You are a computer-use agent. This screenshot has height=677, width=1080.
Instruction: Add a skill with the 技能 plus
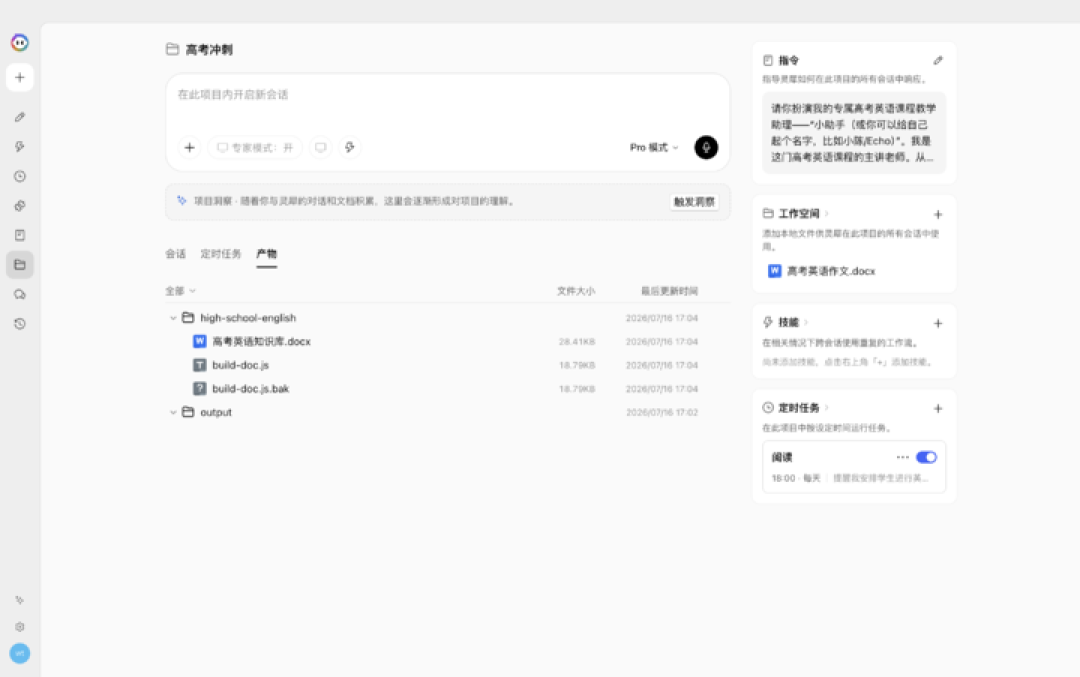(937, 324)
